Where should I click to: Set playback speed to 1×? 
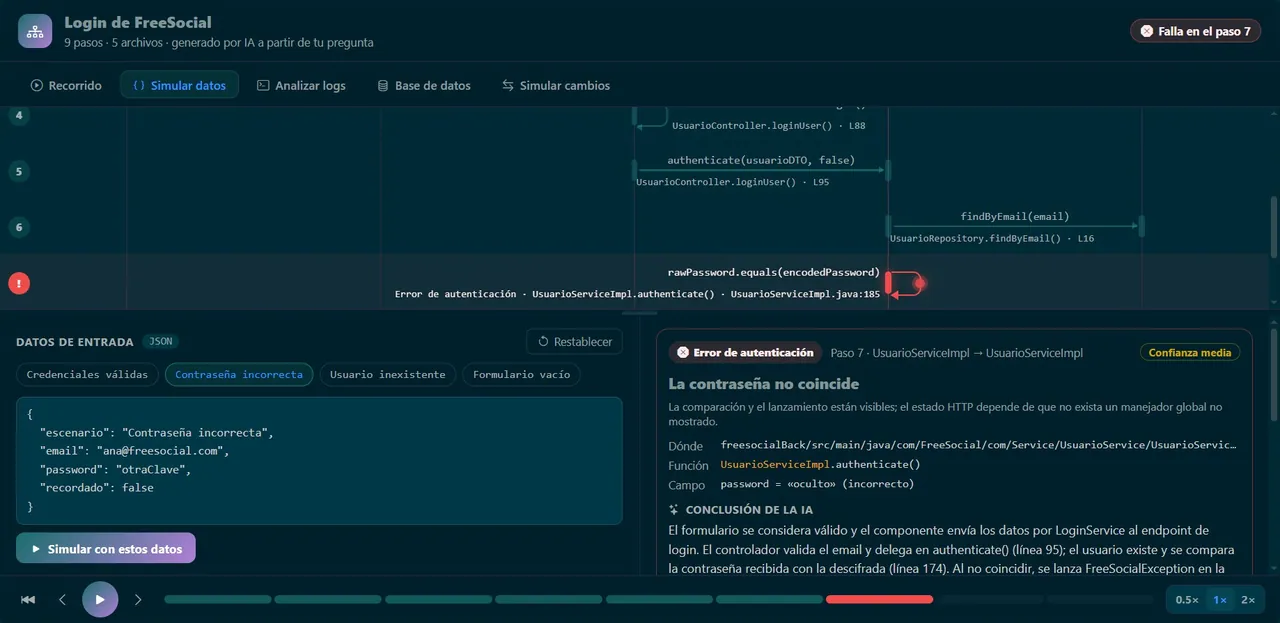(1220, 599)
